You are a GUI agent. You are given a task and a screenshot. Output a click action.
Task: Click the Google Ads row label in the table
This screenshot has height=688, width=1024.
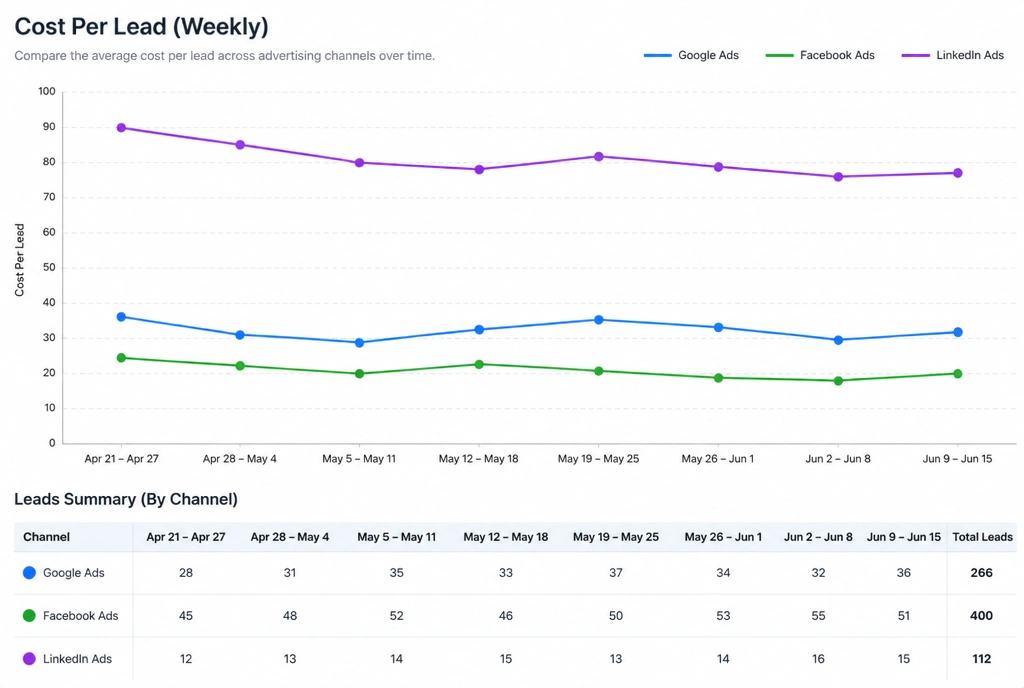tap(74, 572)
